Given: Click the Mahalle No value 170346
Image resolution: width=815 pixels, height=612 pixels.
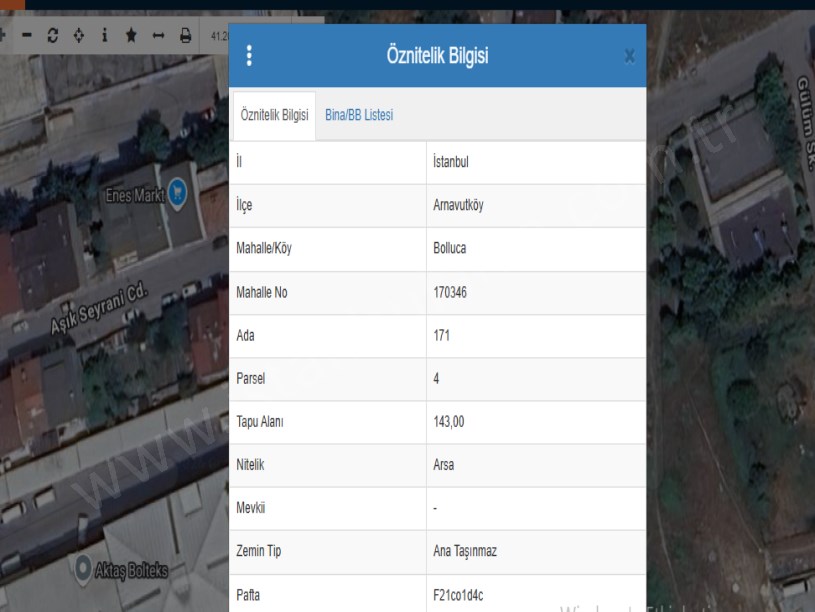Looking at the screenshot, I should click(452, 292).
